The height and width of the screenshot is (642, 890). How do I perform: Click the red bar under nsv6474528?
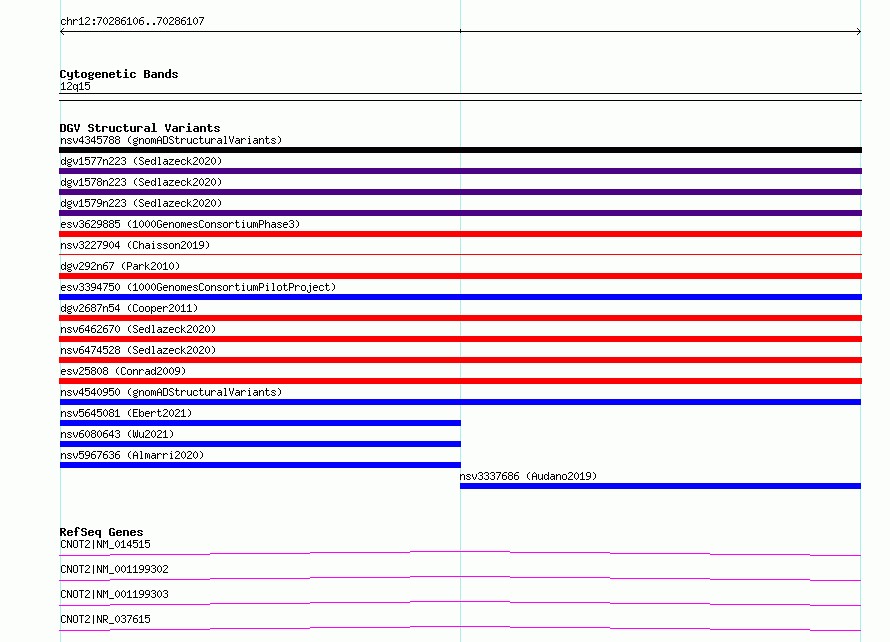(460, 360)
